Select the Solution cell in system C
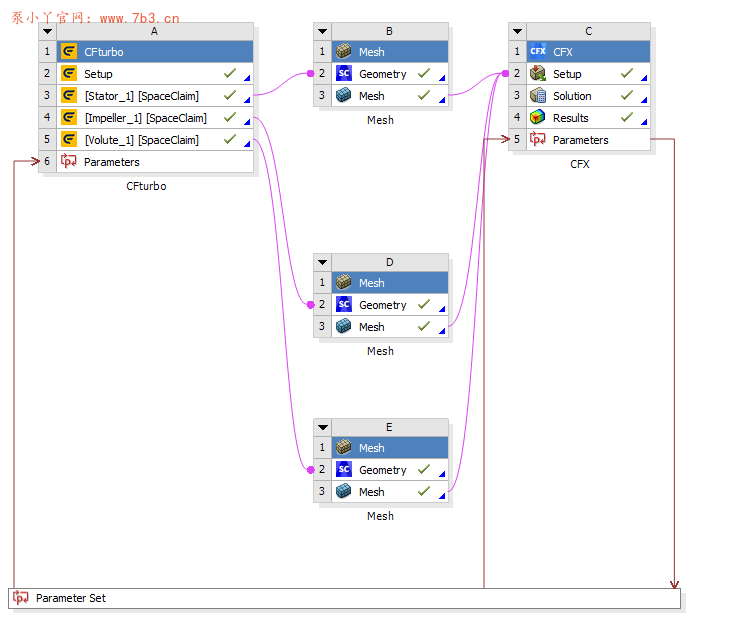The image size is (729, 631). pos(588,95)
